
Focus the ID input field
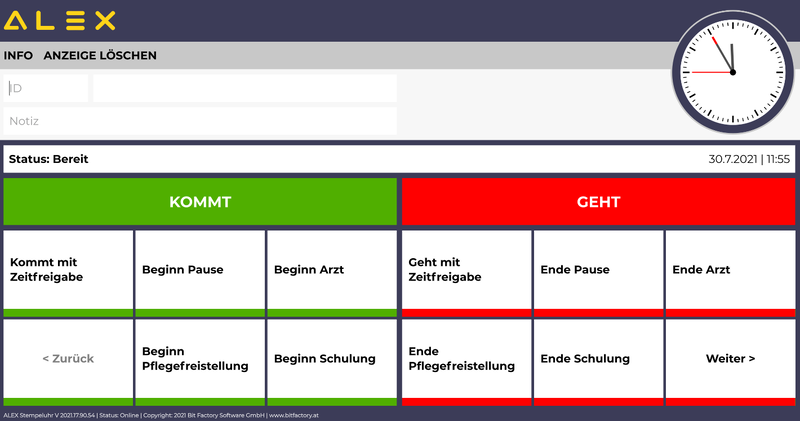(x=46, y=88)
